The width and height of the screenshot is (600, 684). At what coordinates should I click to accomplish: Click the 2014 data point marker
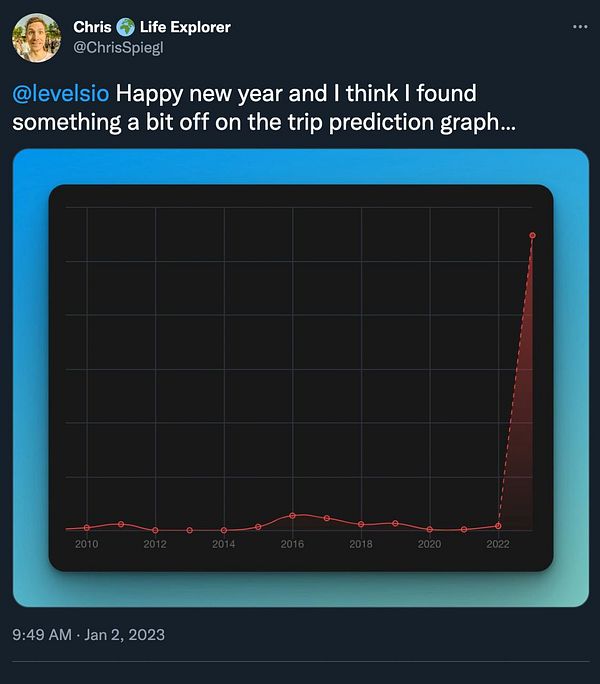(x=224, y=530)
